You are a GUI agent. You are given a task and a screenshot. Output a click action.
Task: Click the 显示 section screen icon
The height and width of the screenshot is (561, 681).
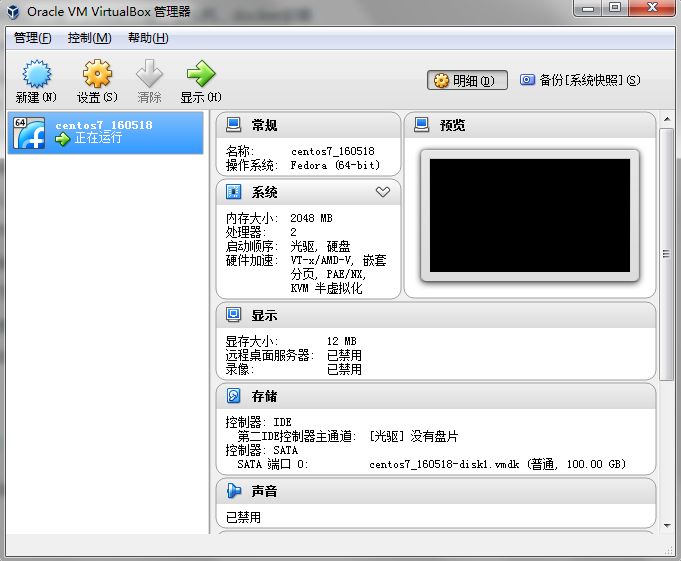tap(233, 315)
